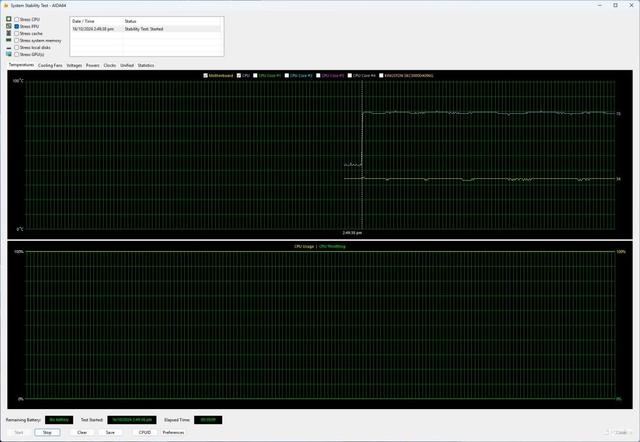Click the Stop button
Image resolution: width=640 pixels, height=442 pixels.
(x=47, y=432)
